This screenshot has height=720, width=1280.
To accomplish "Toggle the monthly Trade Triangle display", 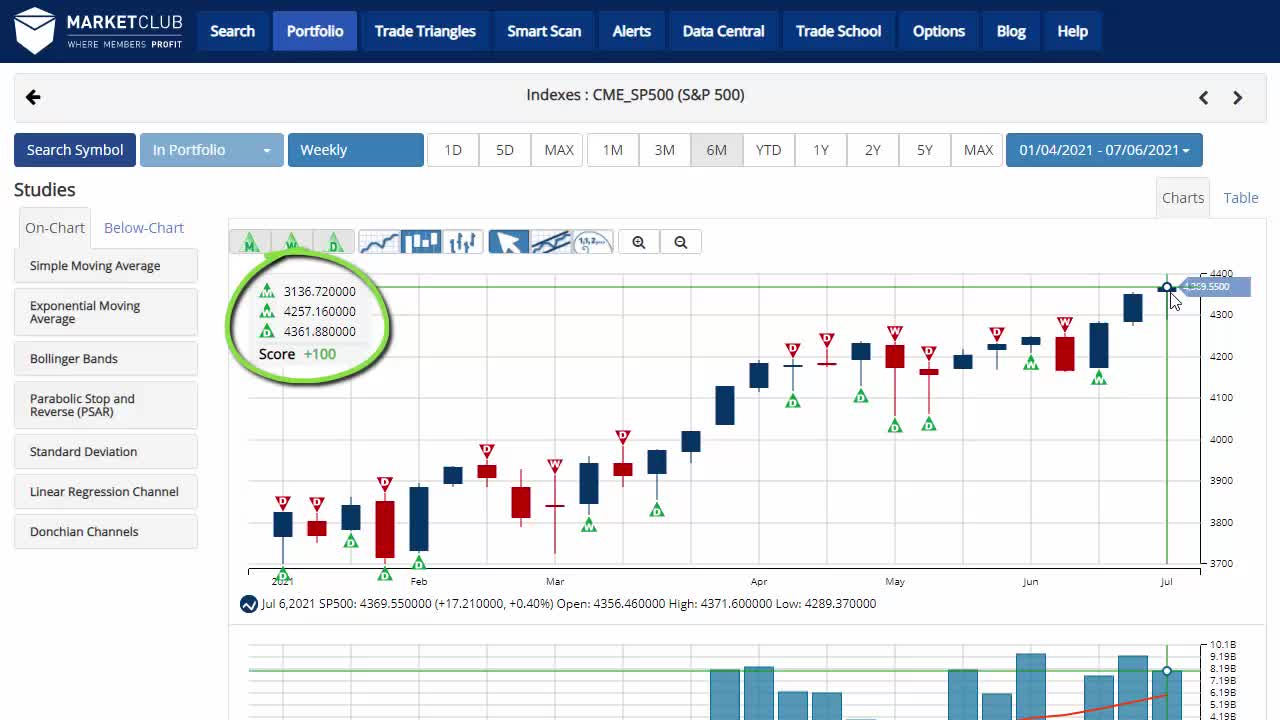I will click(250, 242).
